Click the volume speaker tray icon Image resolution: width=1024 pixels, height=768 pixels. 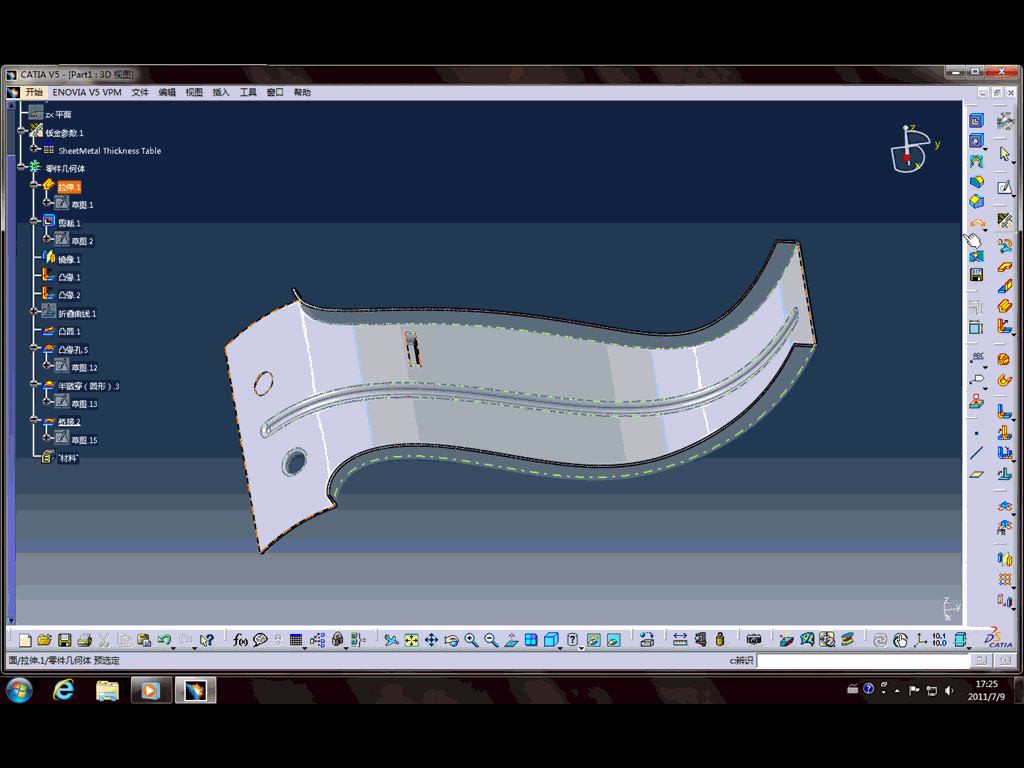949,690
